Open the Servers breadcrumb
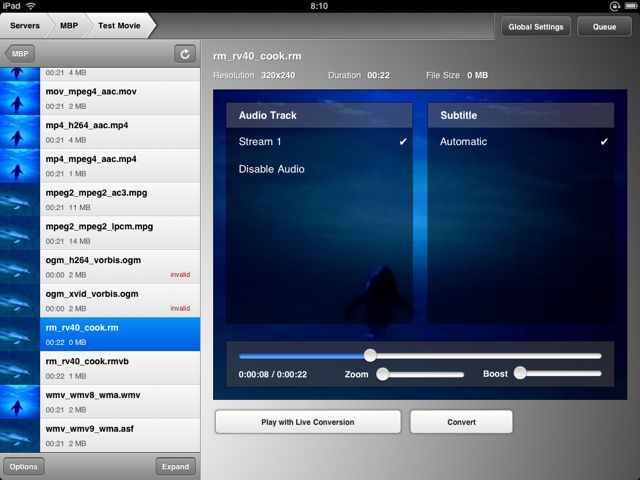 point(24,25)
